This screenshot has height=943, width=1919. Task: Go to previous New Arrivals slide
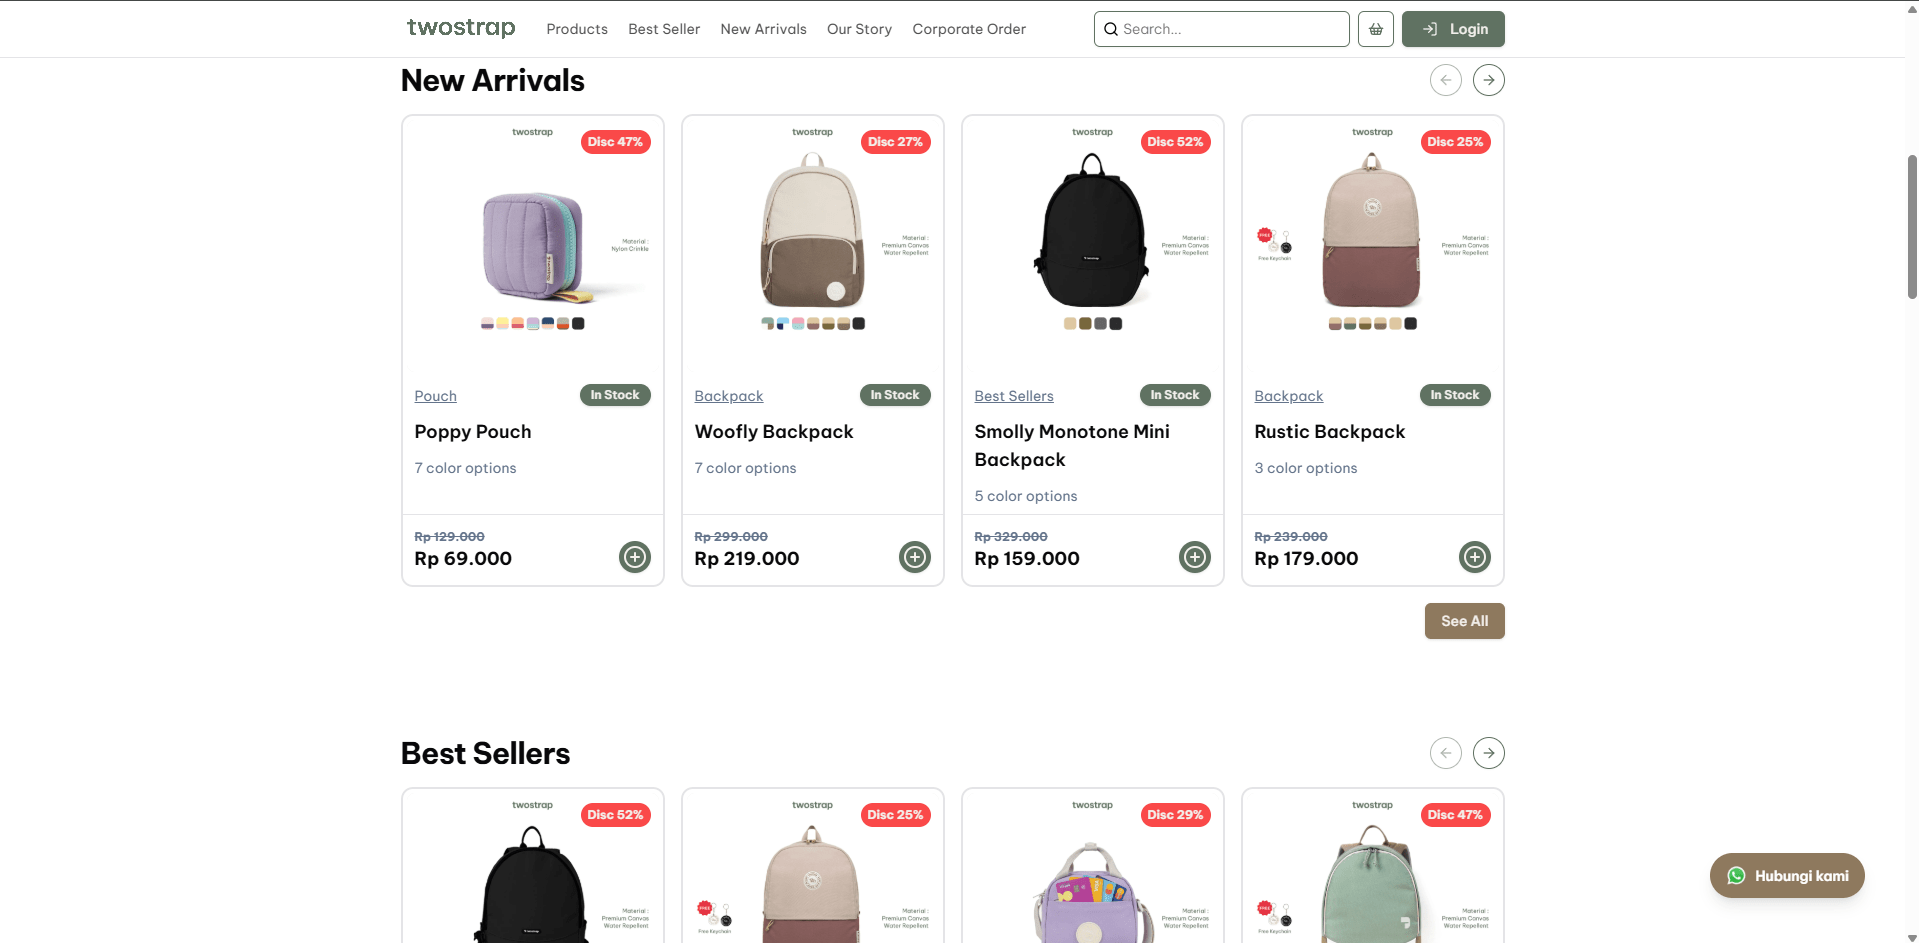(1445, 80)
